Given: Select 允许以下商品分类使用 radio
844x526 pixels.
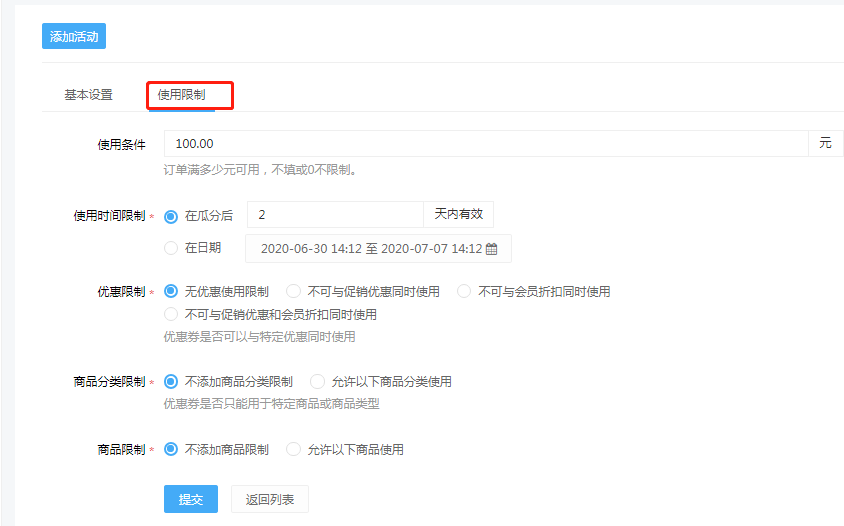Looking at the screenshot, I should pos(318,382).
